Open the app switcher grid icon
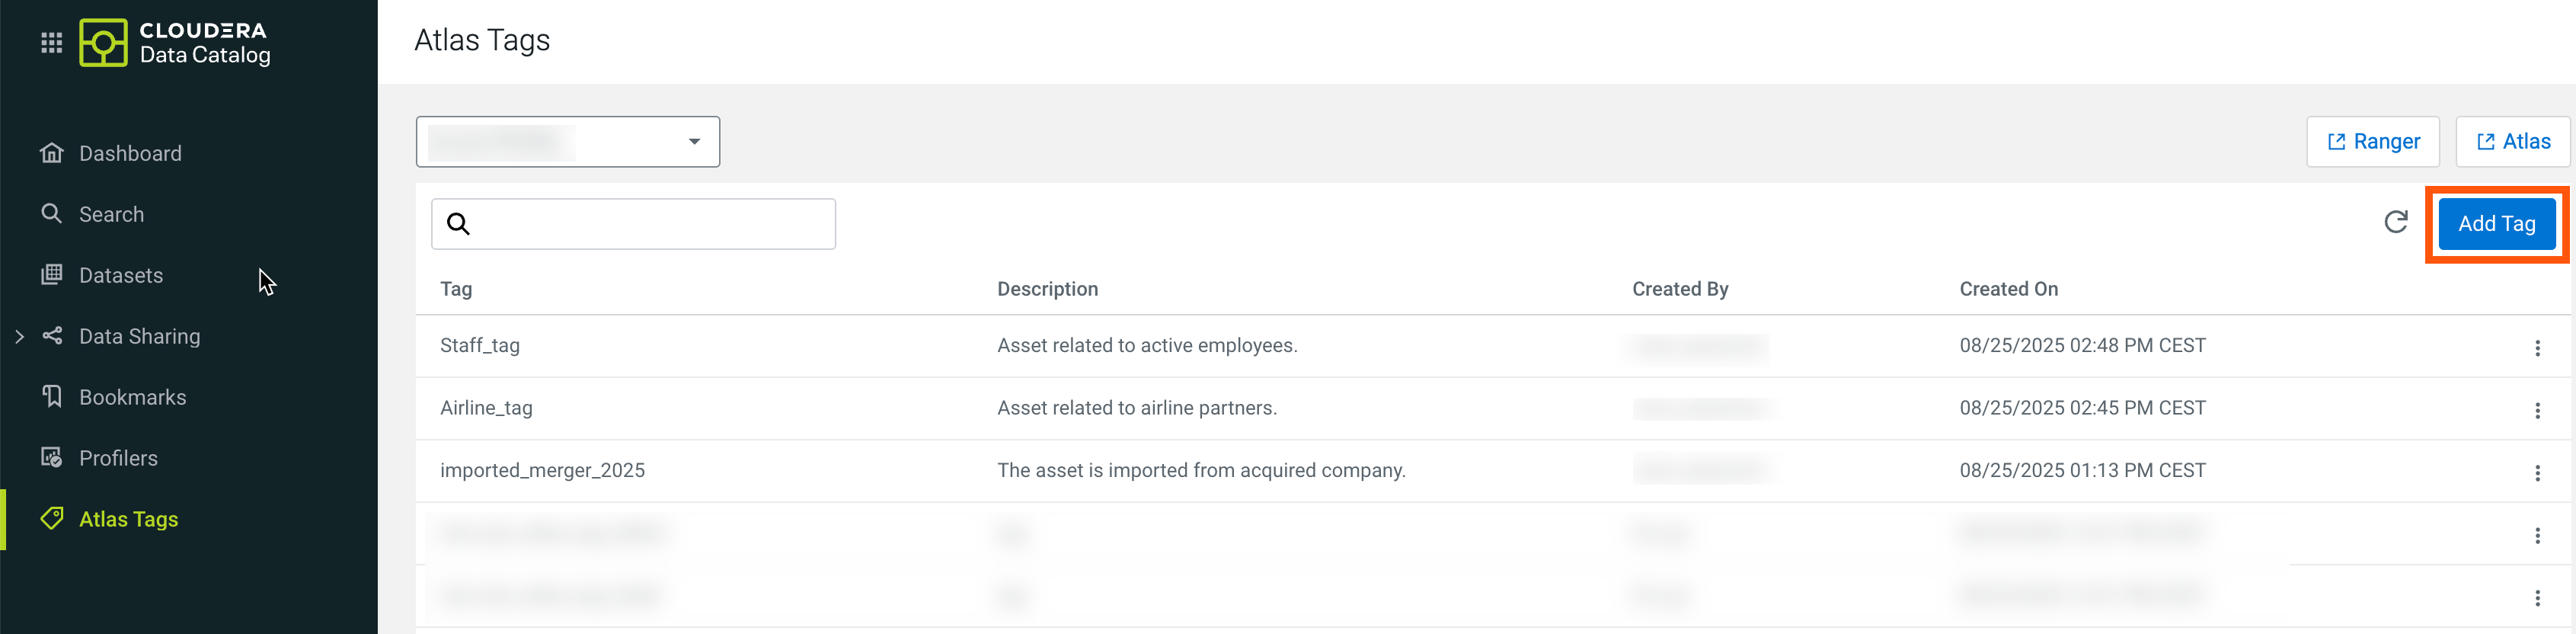This screenshot has height=634, width=2576. (x=51, y=43)
